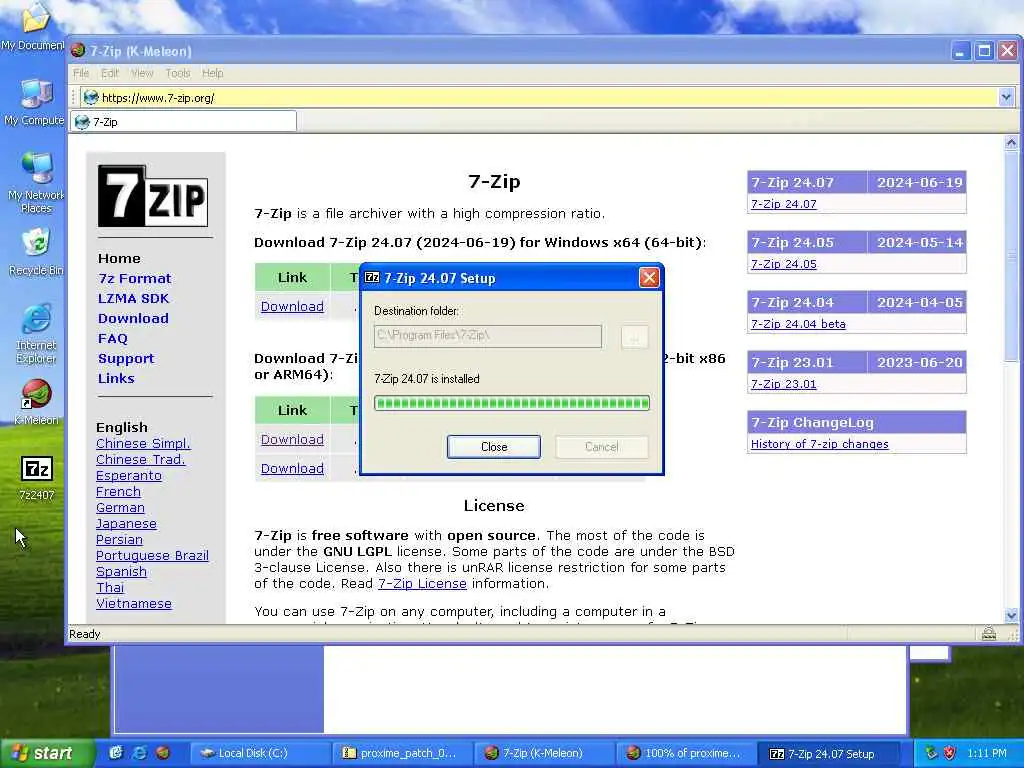This screenshot has width=1024, height=768.
Task: Click the installation progress bar
Action: (512, 403)
